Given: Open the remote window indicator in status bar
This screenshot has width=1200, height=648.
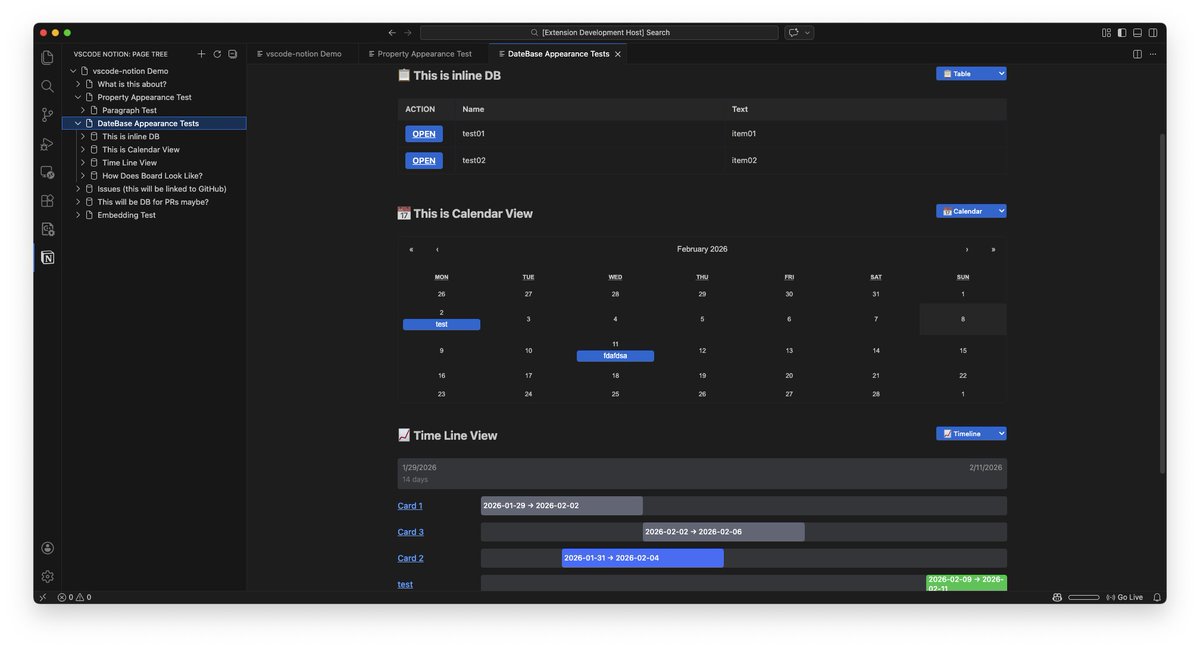Looking at the screenshot, I should point(42,597).
